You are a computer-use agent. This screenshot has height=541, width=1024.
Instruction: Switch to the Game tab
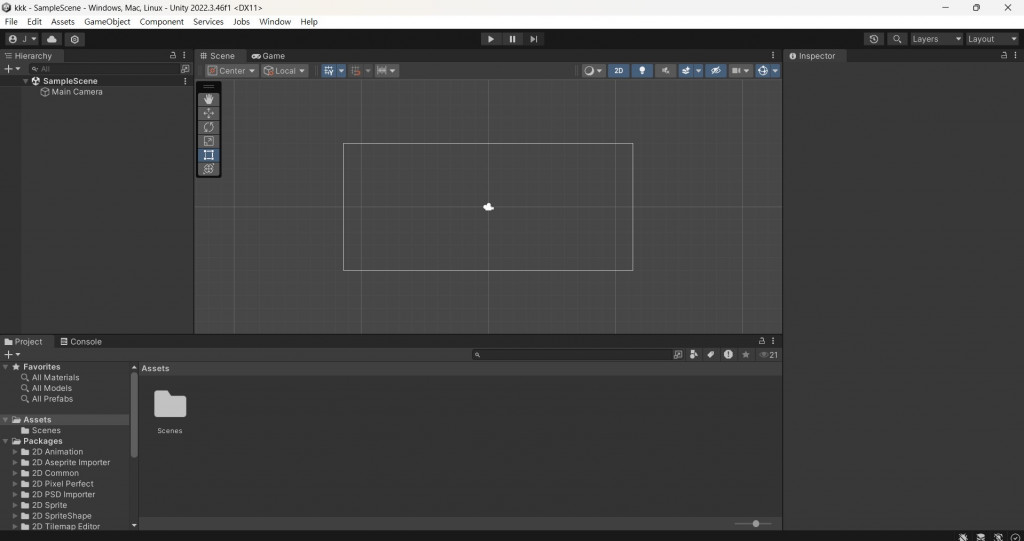pyautogui.click(x=268, y=56)
